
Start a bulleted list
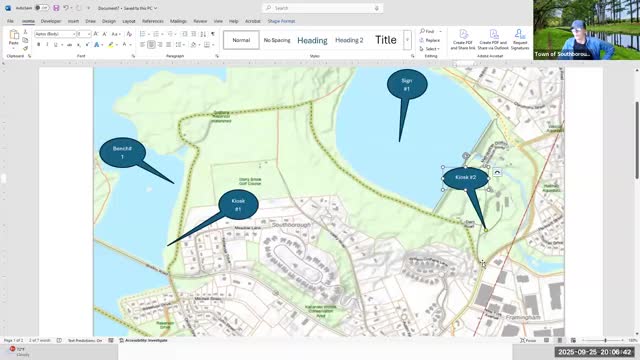[x=142, y=34]
